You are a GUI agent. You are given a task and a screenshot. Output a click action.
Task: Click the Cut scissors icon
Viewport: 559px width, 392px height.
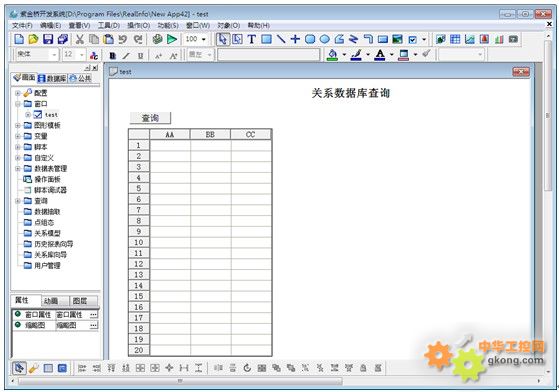tap(80, 39)
